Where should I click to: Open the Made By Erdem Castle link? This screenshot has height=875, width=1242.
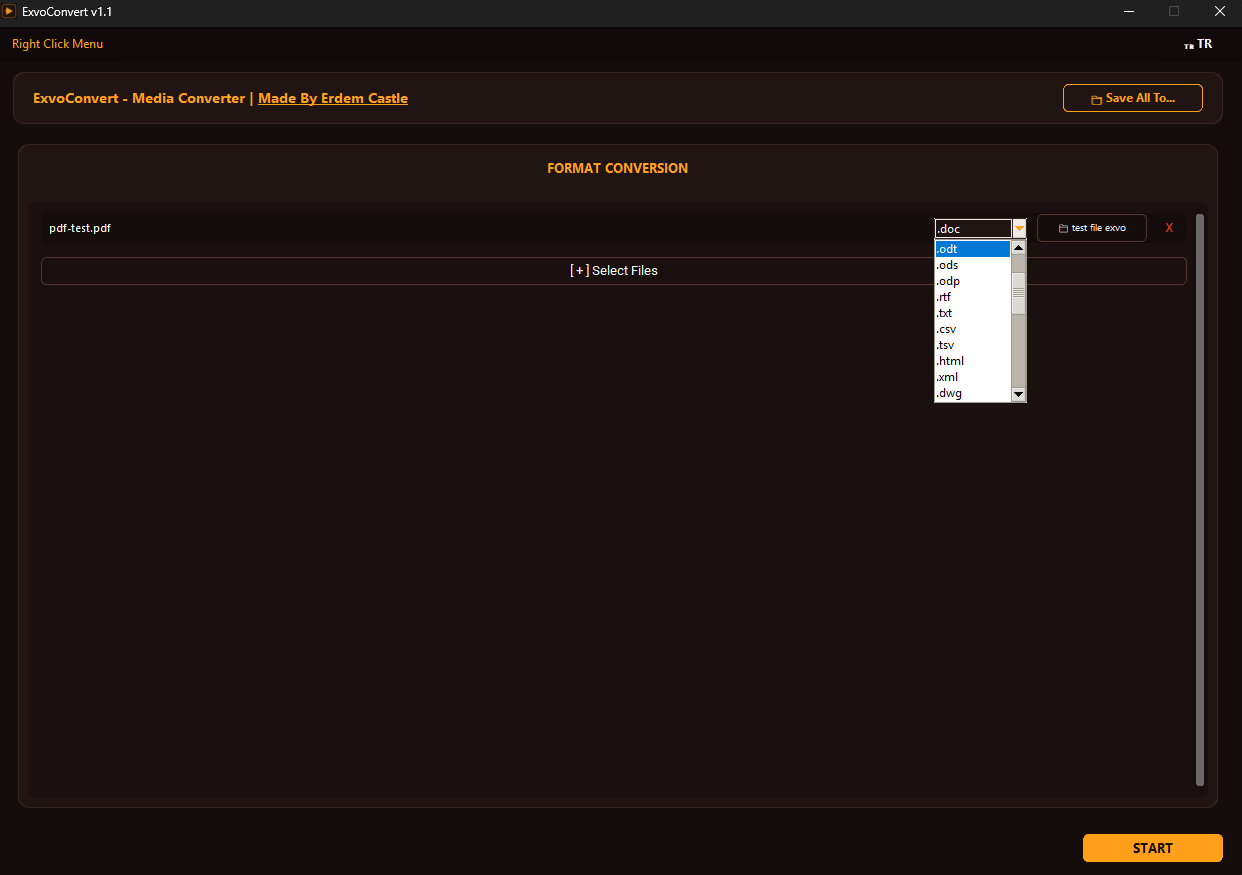point(333,98)
